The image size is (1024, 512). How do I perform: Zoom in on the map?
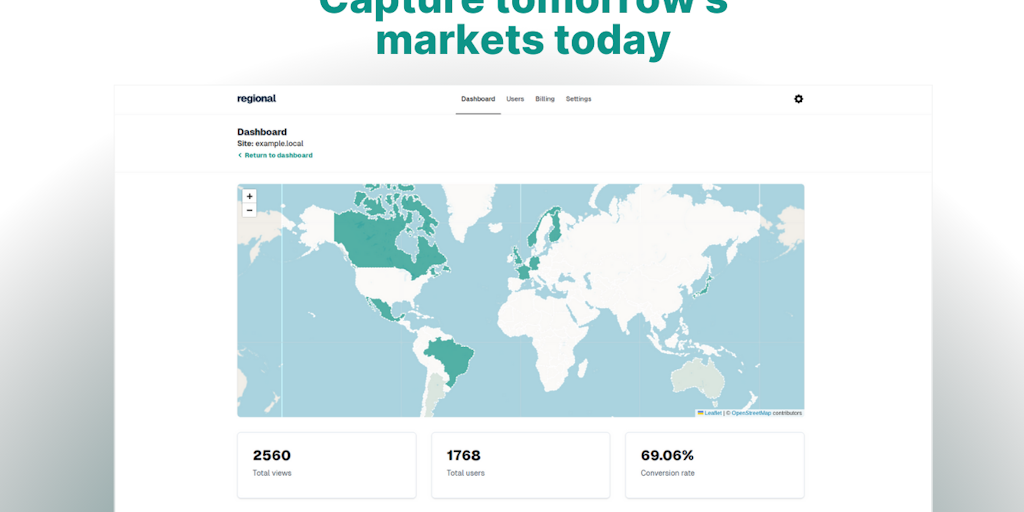point(249,196)
